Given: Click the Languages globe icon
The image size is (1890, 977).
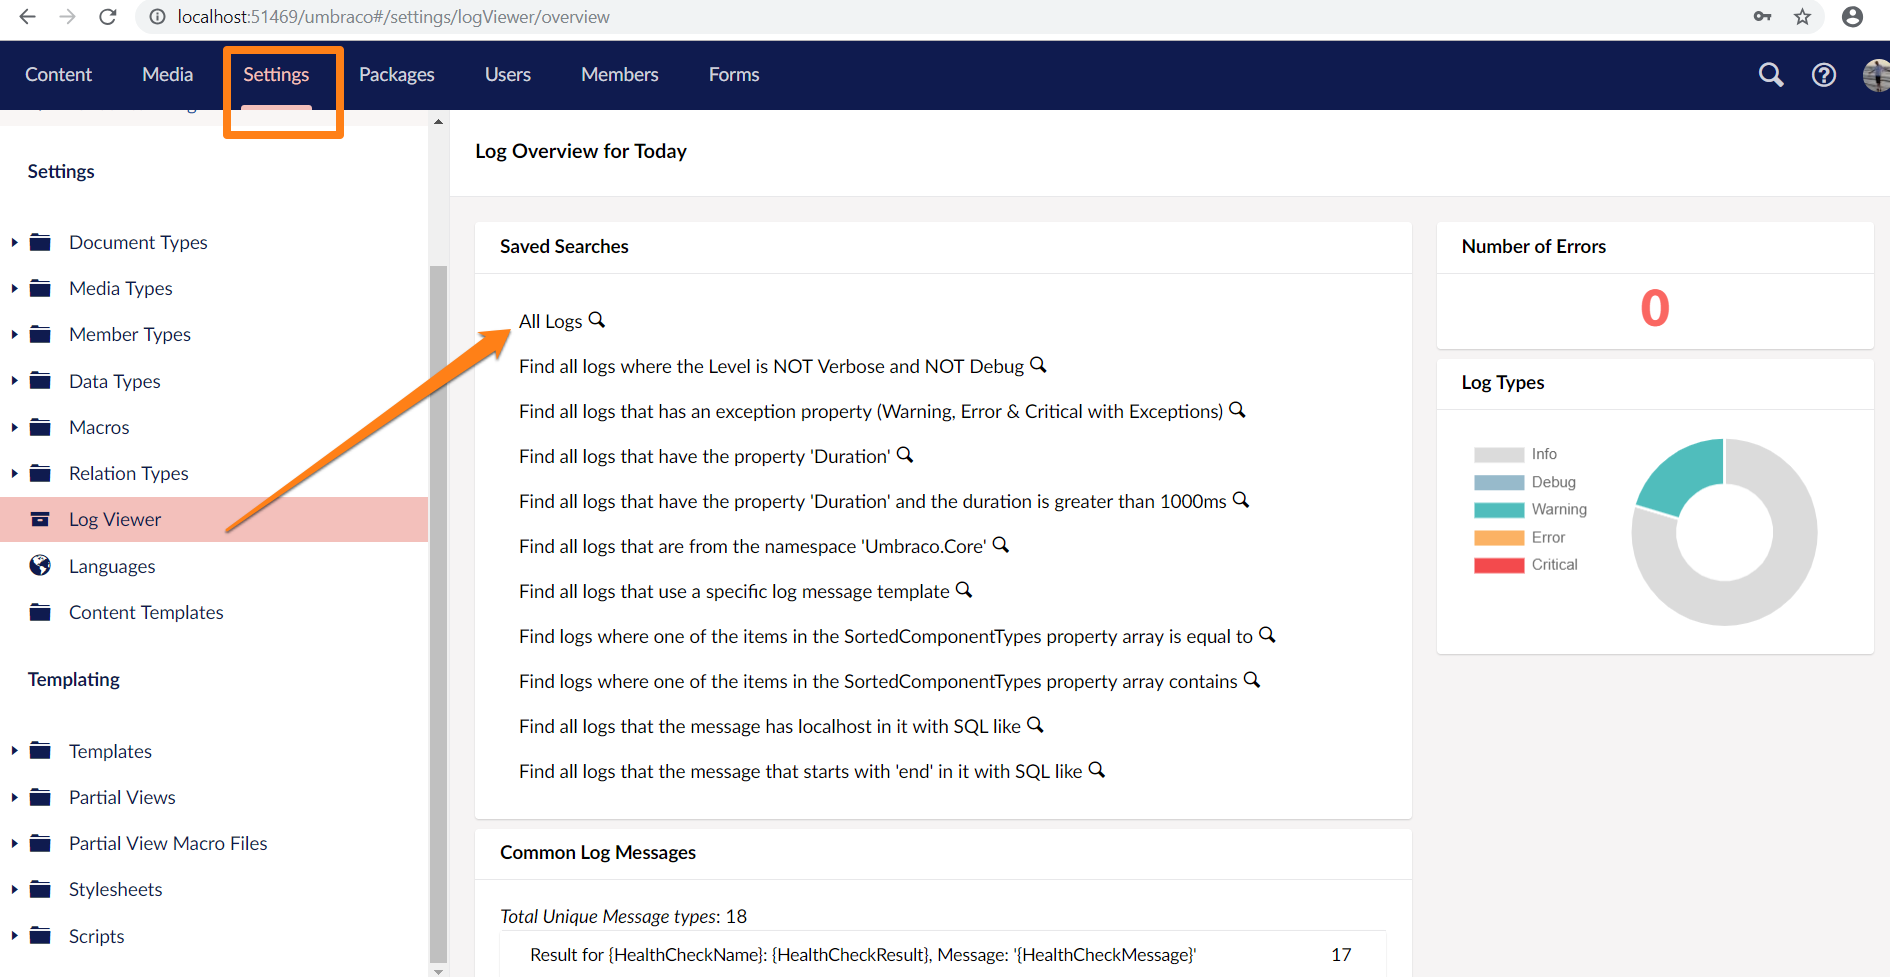Looking at the screenshot, I should point(40,566).
